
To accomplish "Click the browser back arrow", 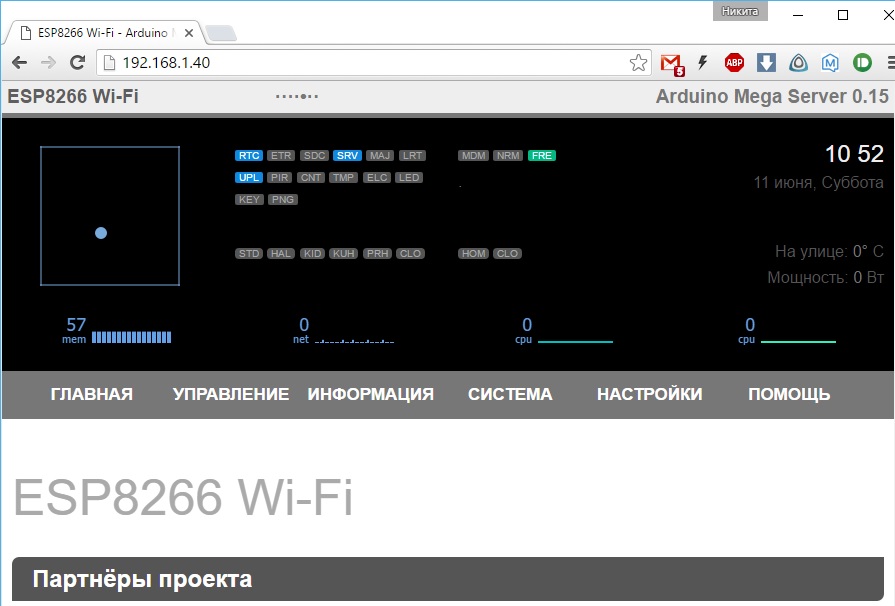I will (19, 63).
